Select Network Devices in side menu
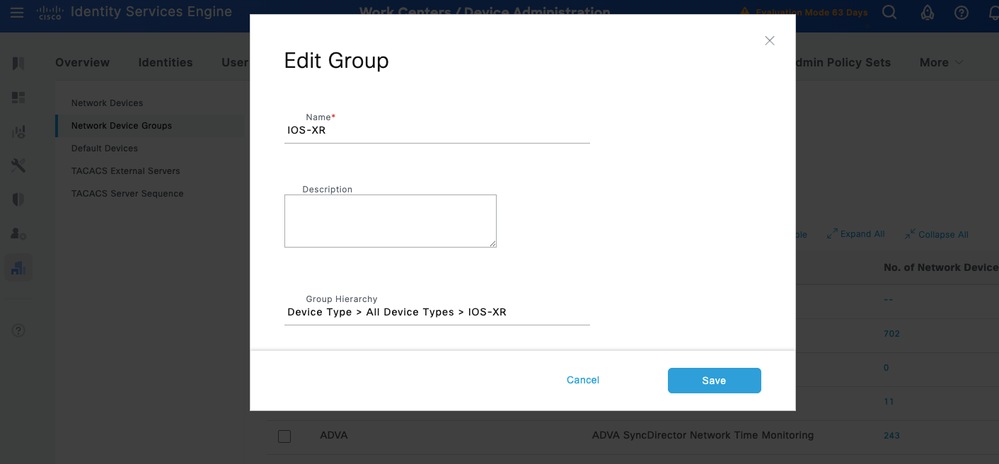This screenshot has width=999, height=464. click(x=107, y=103)
